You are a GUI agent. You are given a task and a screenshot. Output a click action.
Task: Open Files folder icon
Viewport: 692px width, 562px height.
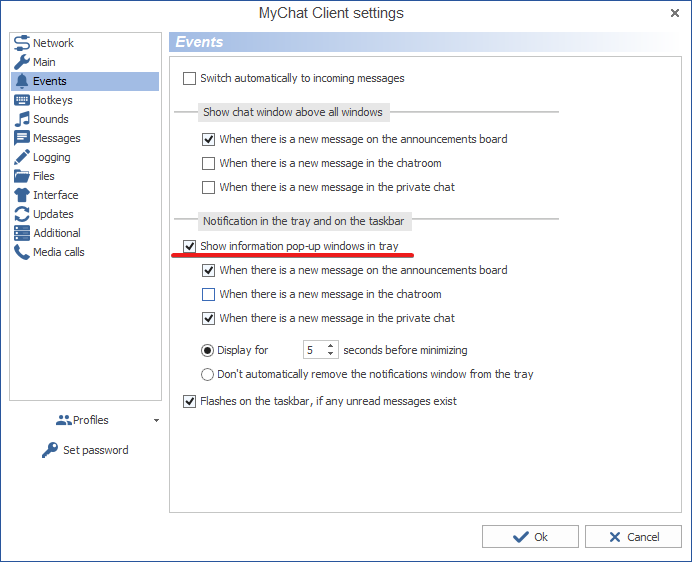tap(22, 176)
